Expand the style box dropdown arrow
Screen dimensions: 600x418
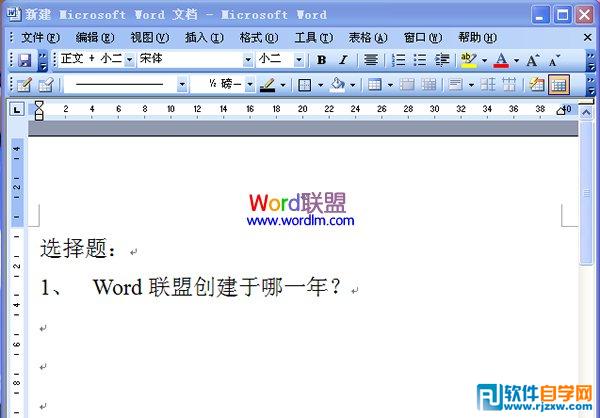click(x=129, y=60)
